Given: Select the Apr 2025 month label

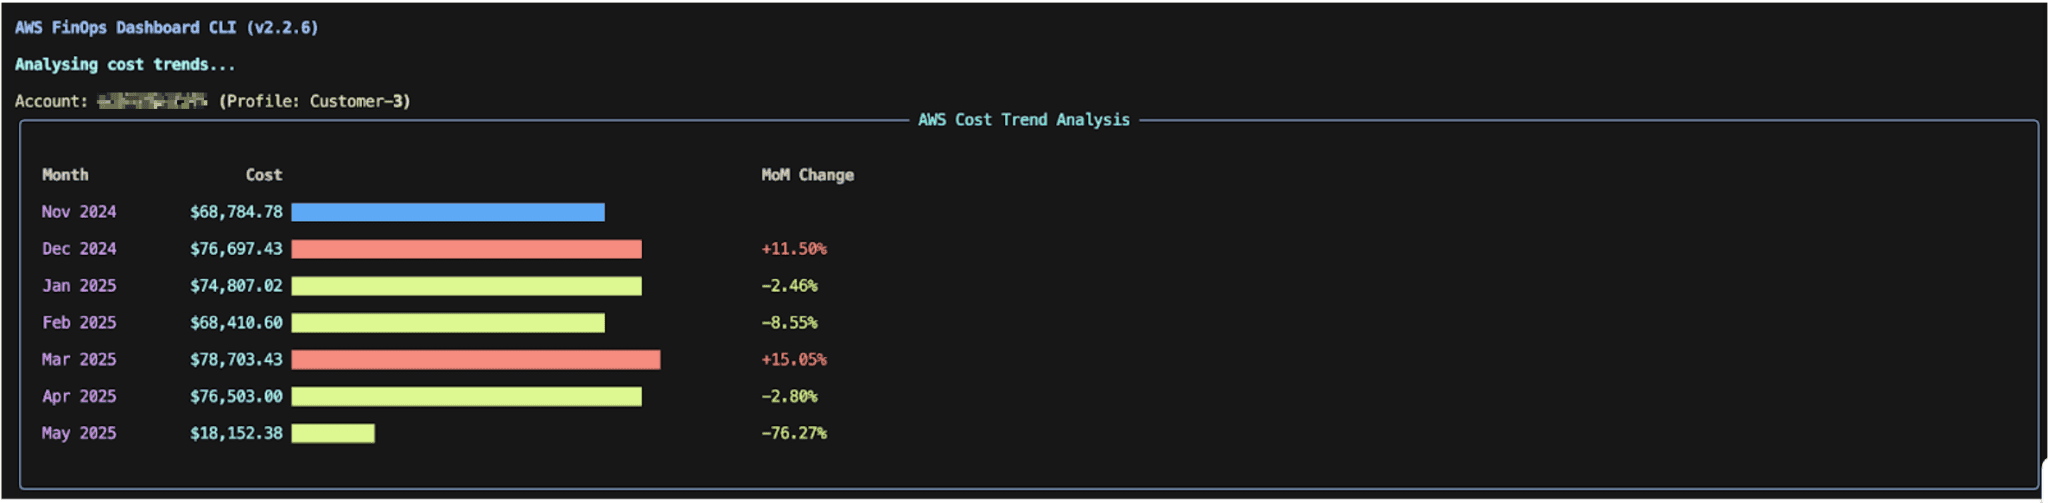Looking at the screenshot, I should click(x=79, y=397).
